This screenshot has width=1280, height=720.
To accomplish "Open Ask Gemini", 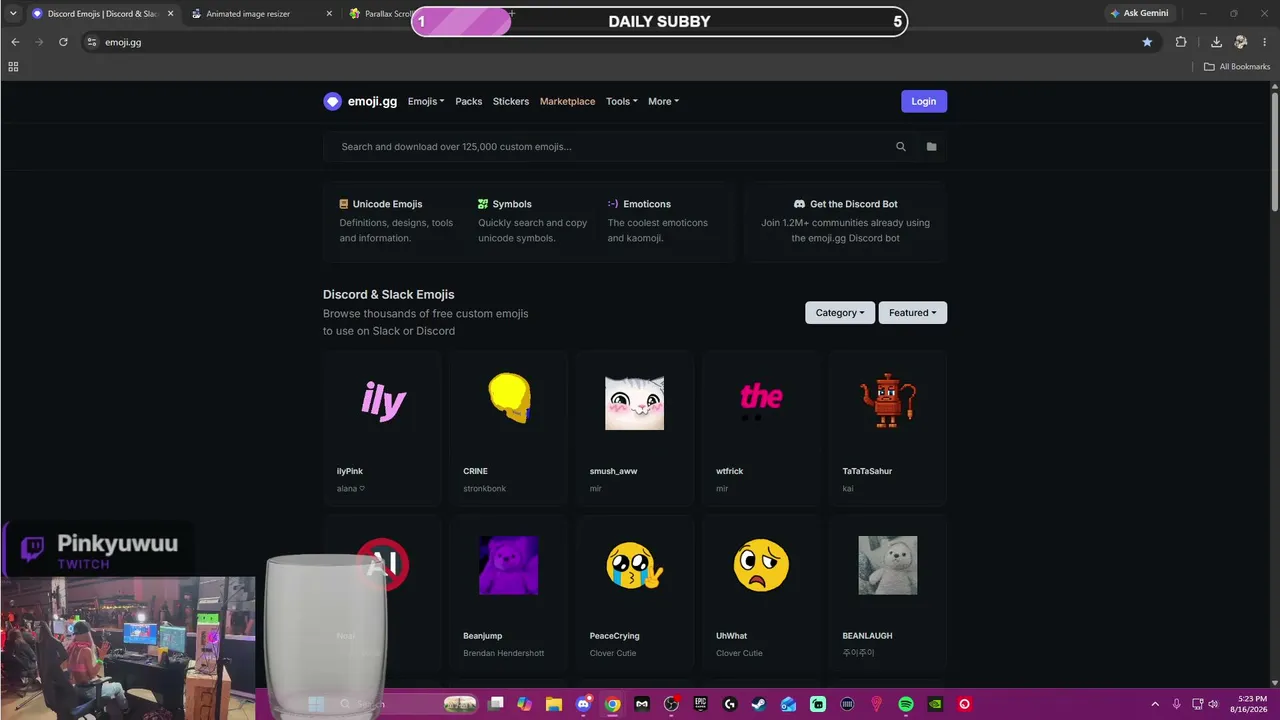I will point(1138,14).
